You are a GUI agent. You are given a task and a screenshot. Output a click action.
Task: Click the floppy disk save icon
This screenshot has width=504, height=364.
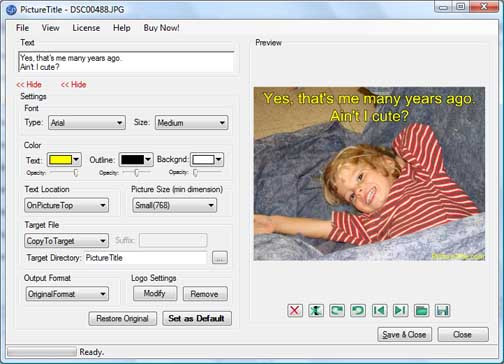[443, 310]
